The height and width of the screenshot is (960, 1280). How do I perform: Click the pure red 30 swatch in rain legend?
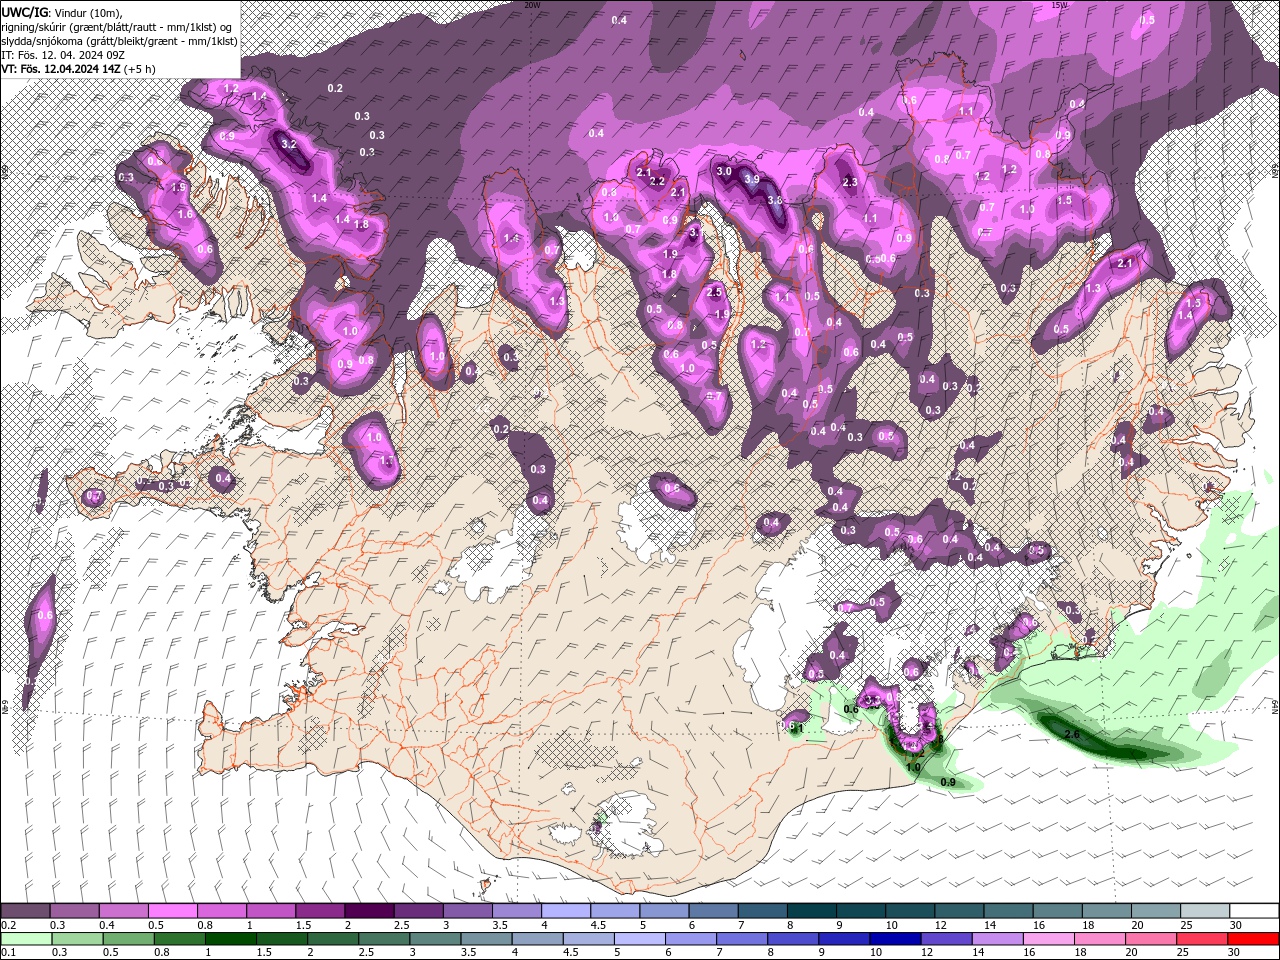pos(1253,939)
